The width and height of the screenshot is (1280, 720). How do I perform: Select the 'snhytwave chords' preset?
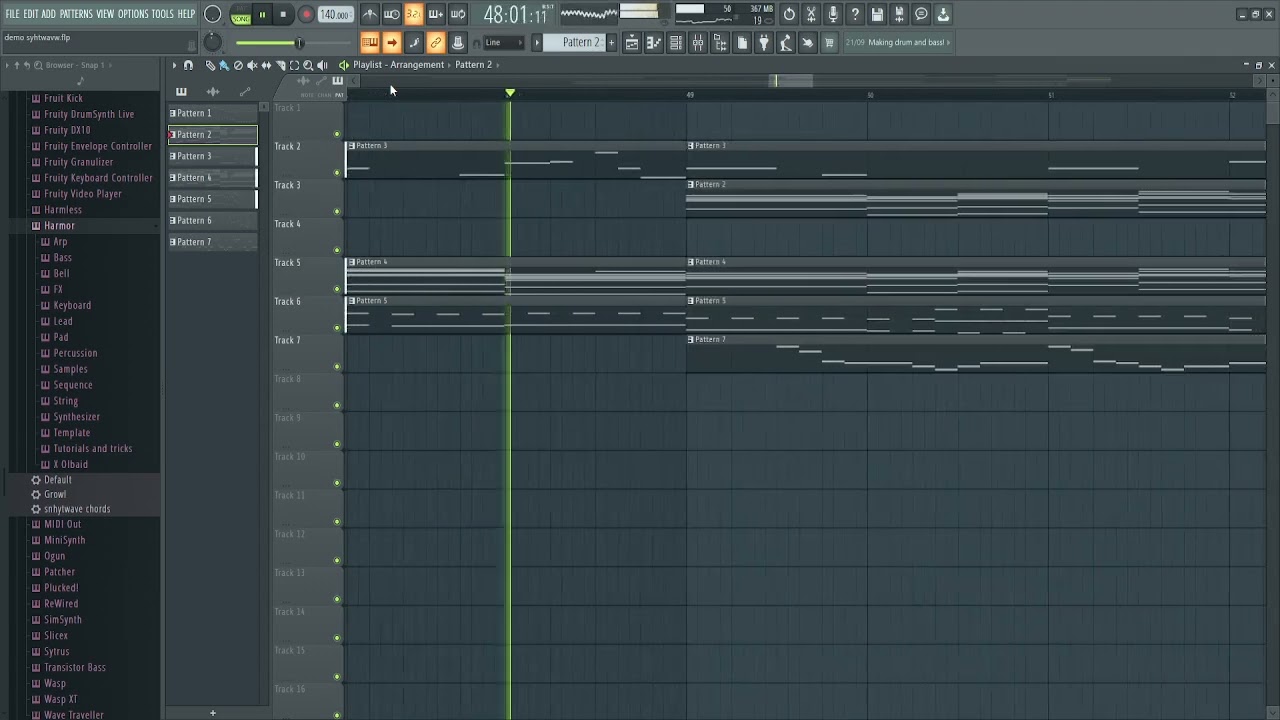point(76,509)
